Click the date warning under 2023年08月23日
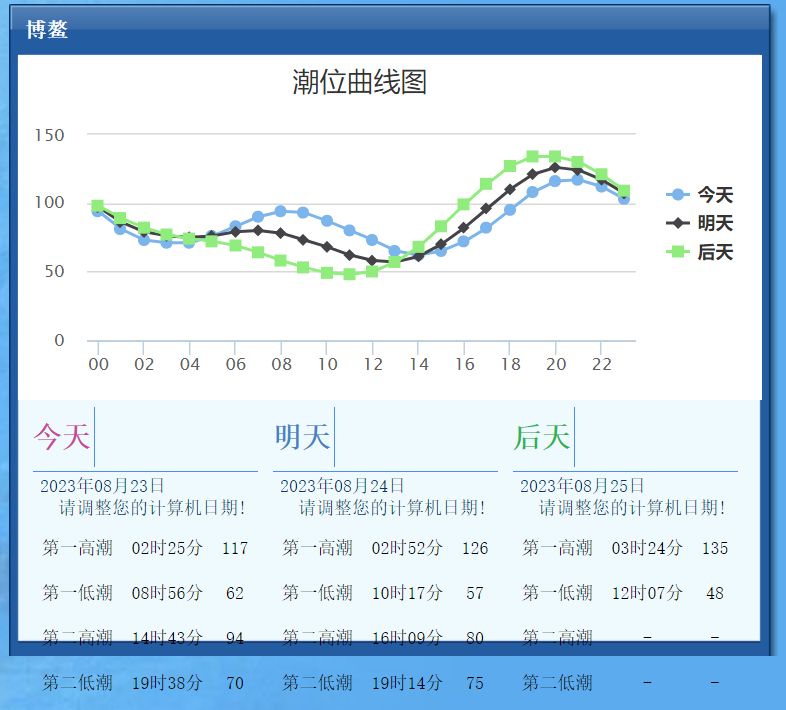 [x=152, y=507]
